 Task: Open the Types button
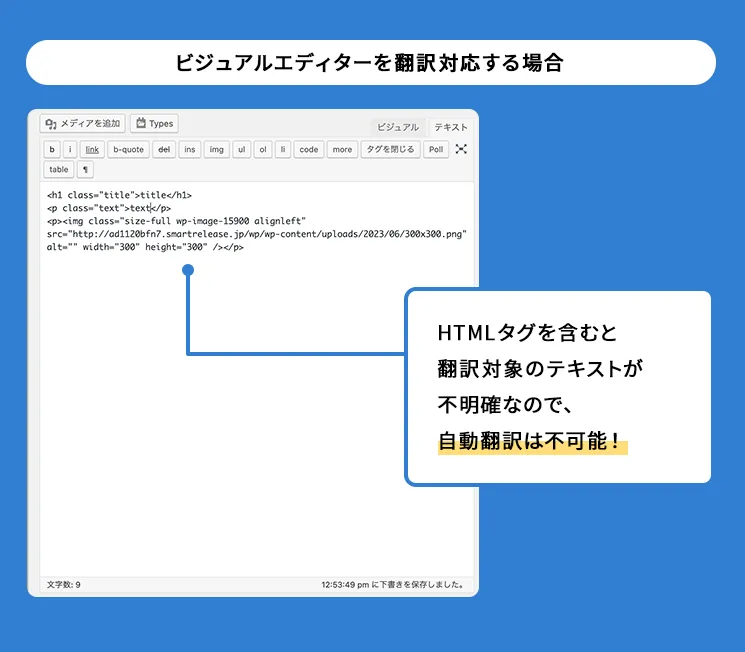(154, 124)
